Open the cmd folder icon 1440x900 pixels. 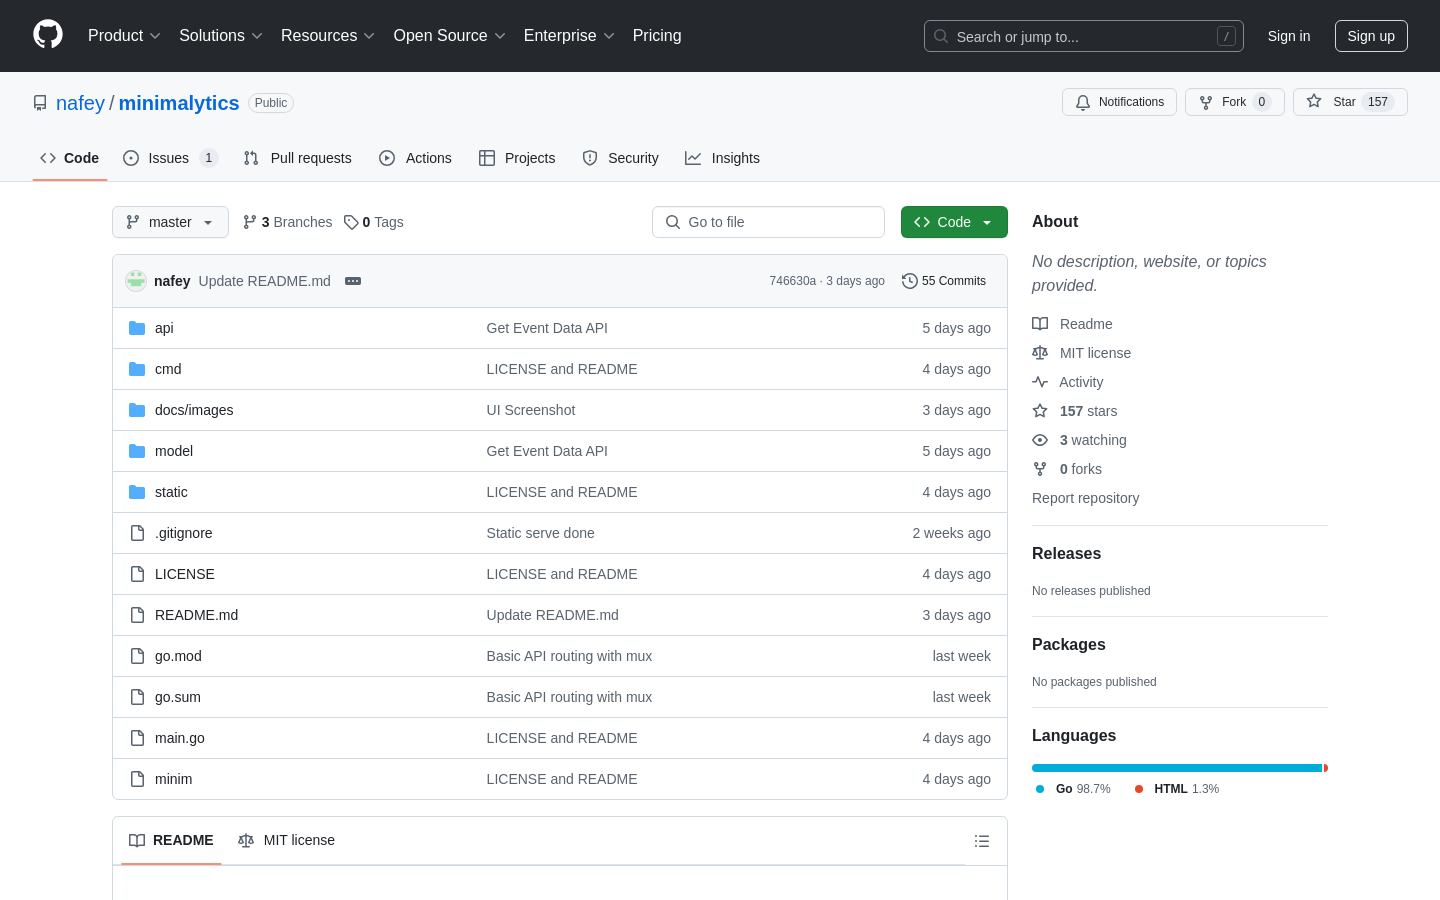(137, 369)
